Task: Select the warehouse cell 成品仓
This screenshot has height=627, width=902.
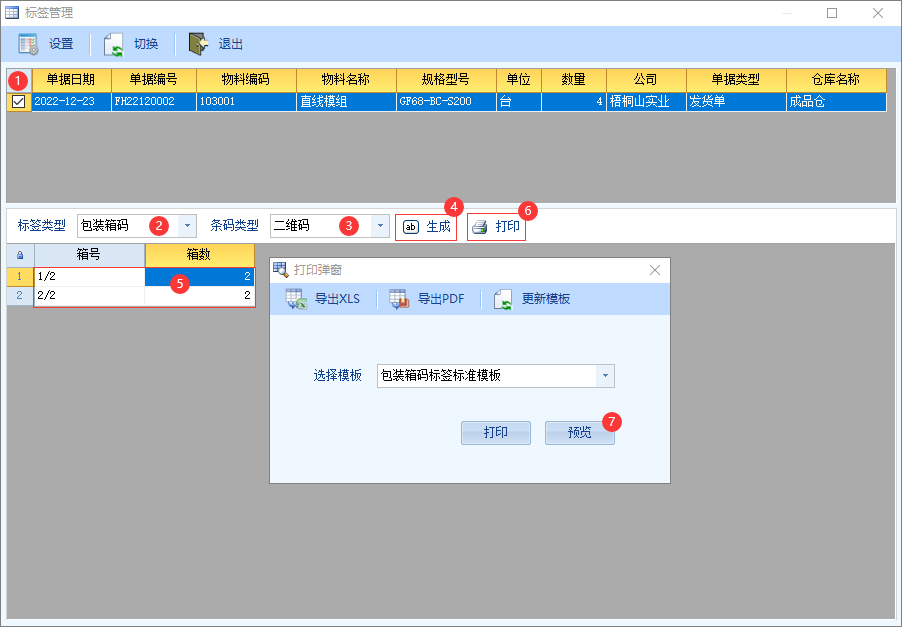Action: (836, 102)
